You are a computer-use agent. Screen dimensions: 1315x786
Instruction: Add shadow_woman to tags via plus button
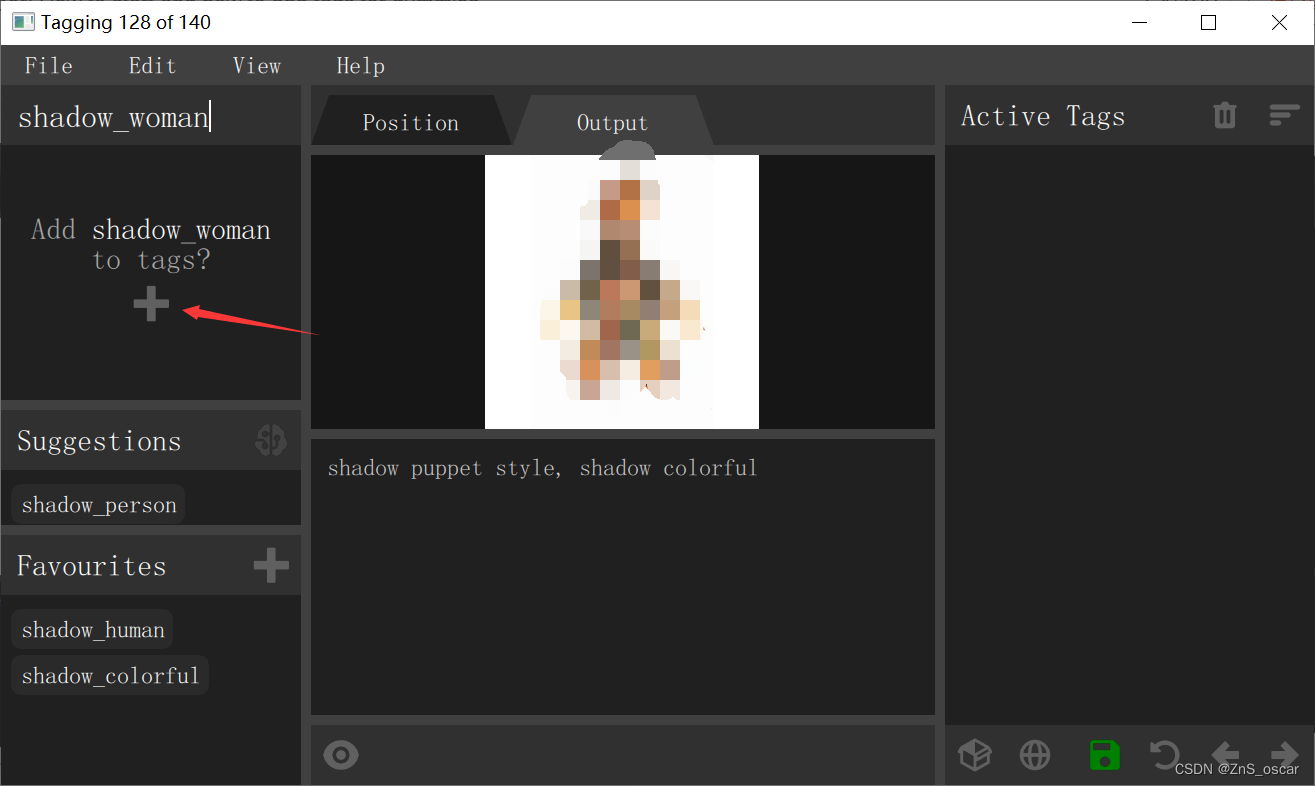(x=151, y=304)
